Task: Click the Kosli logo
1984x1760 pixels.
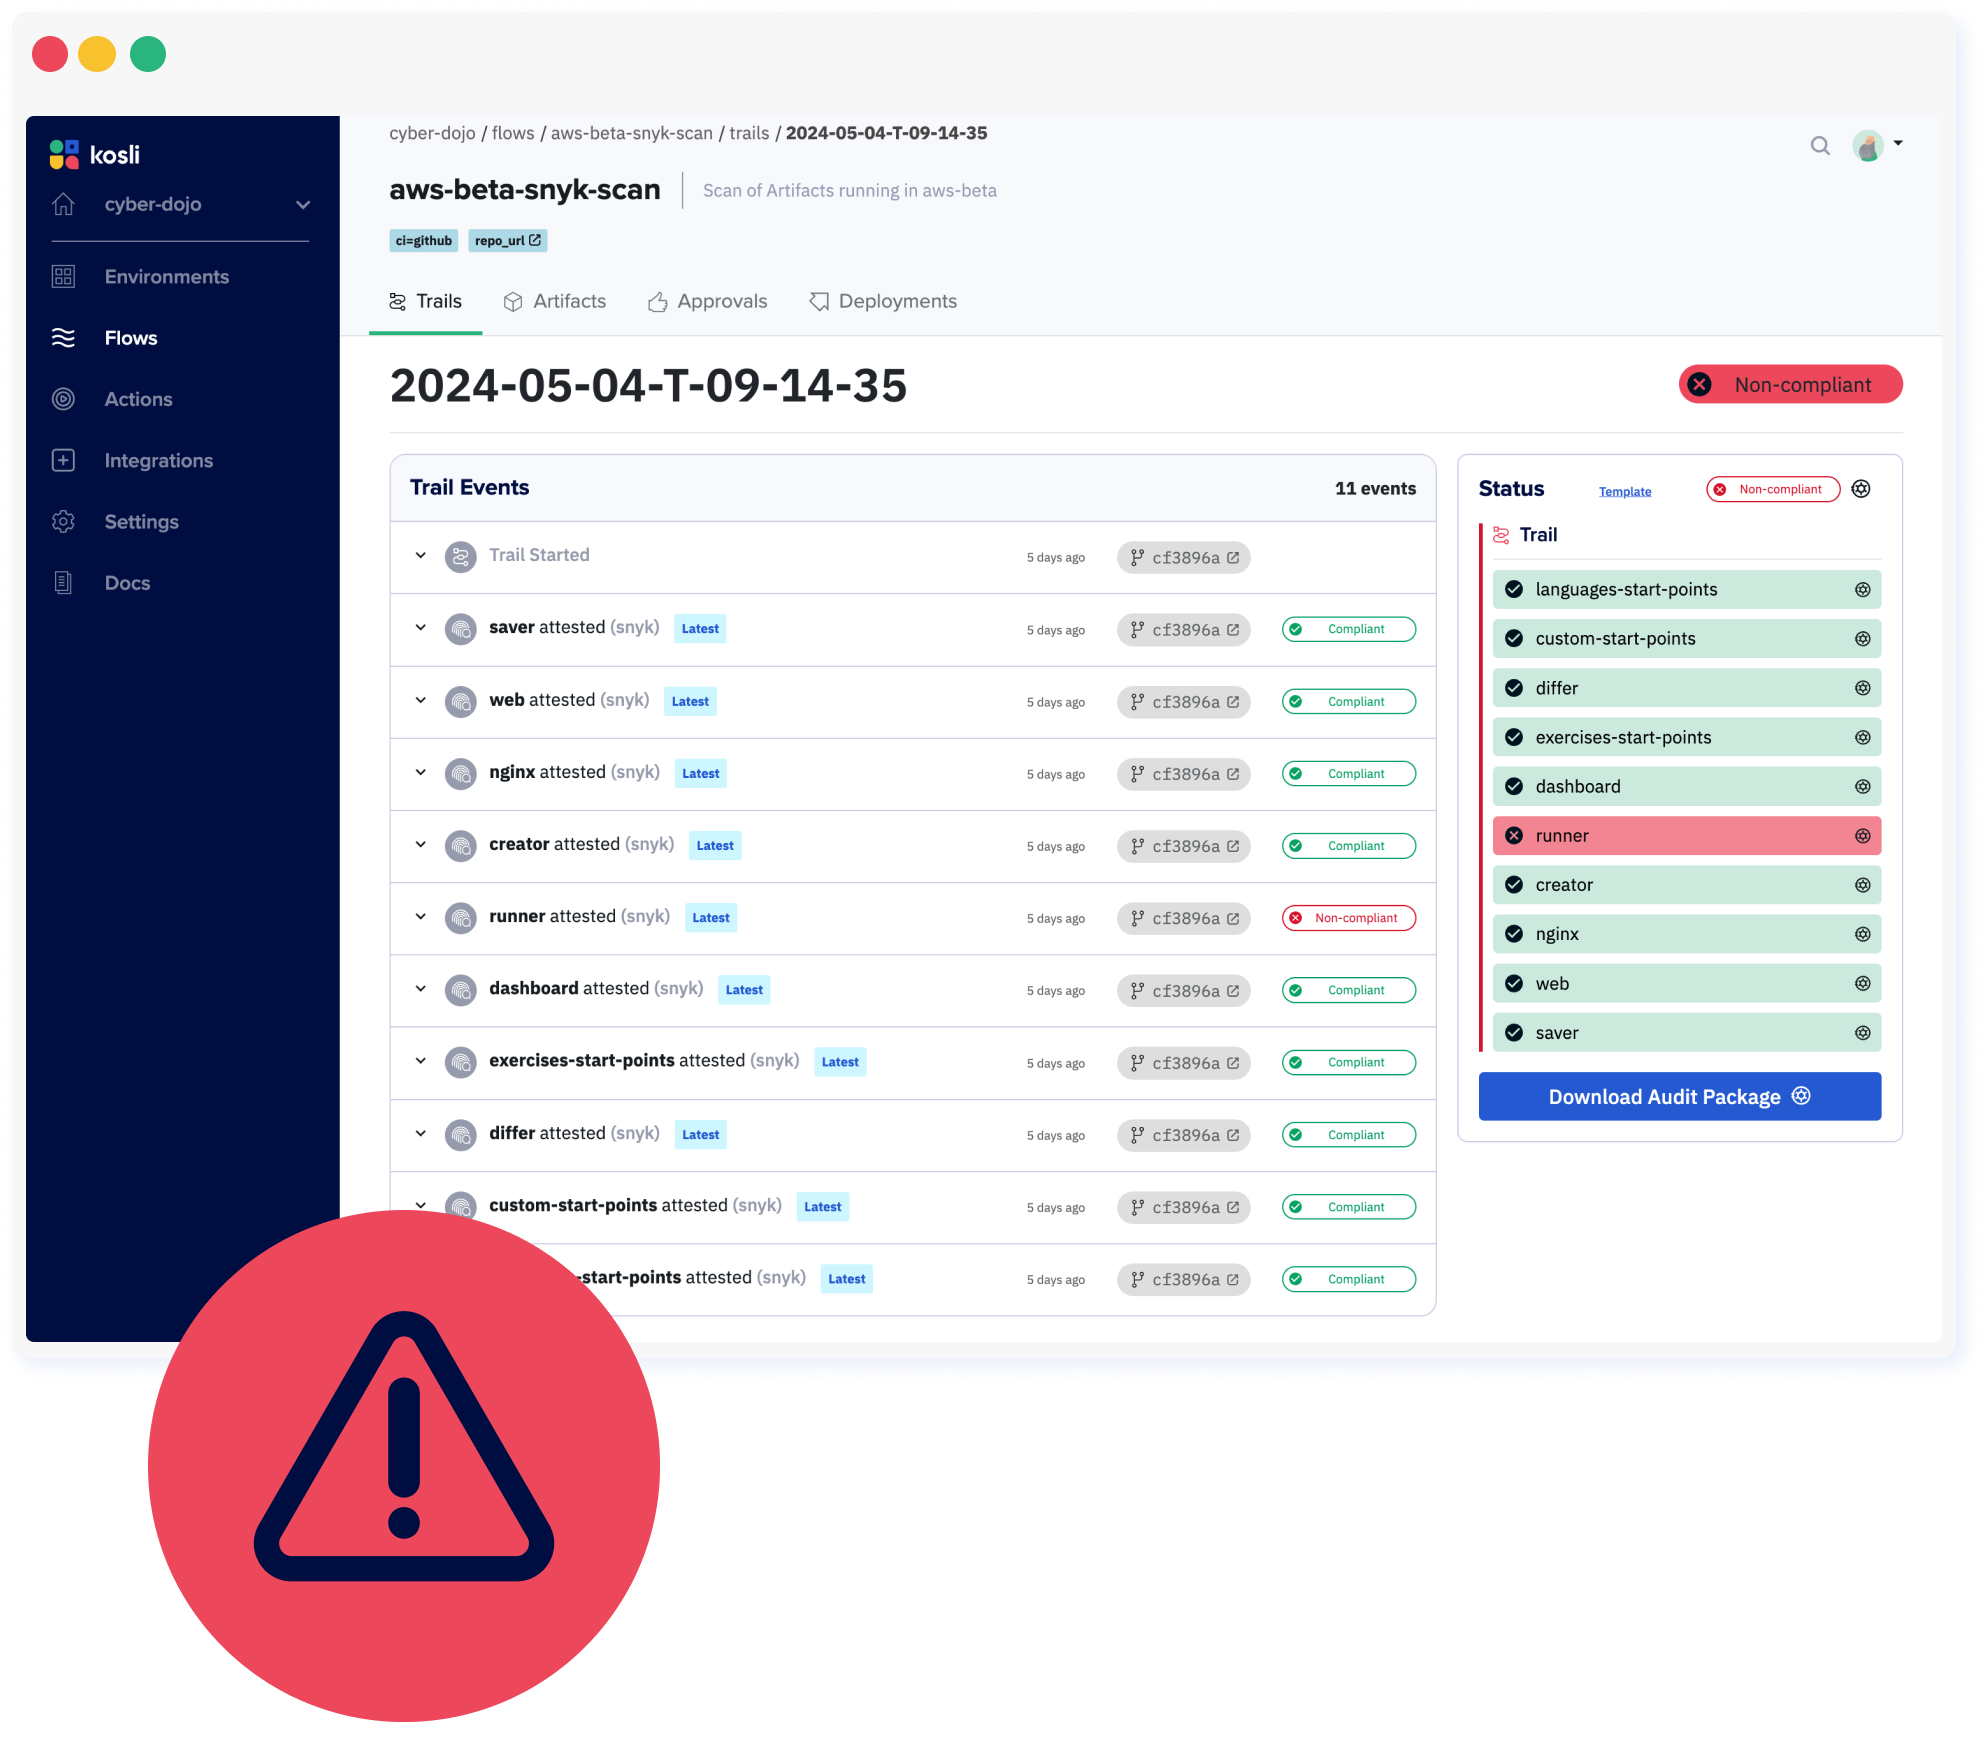Action: pyautogui.click(x=94, y=154)
